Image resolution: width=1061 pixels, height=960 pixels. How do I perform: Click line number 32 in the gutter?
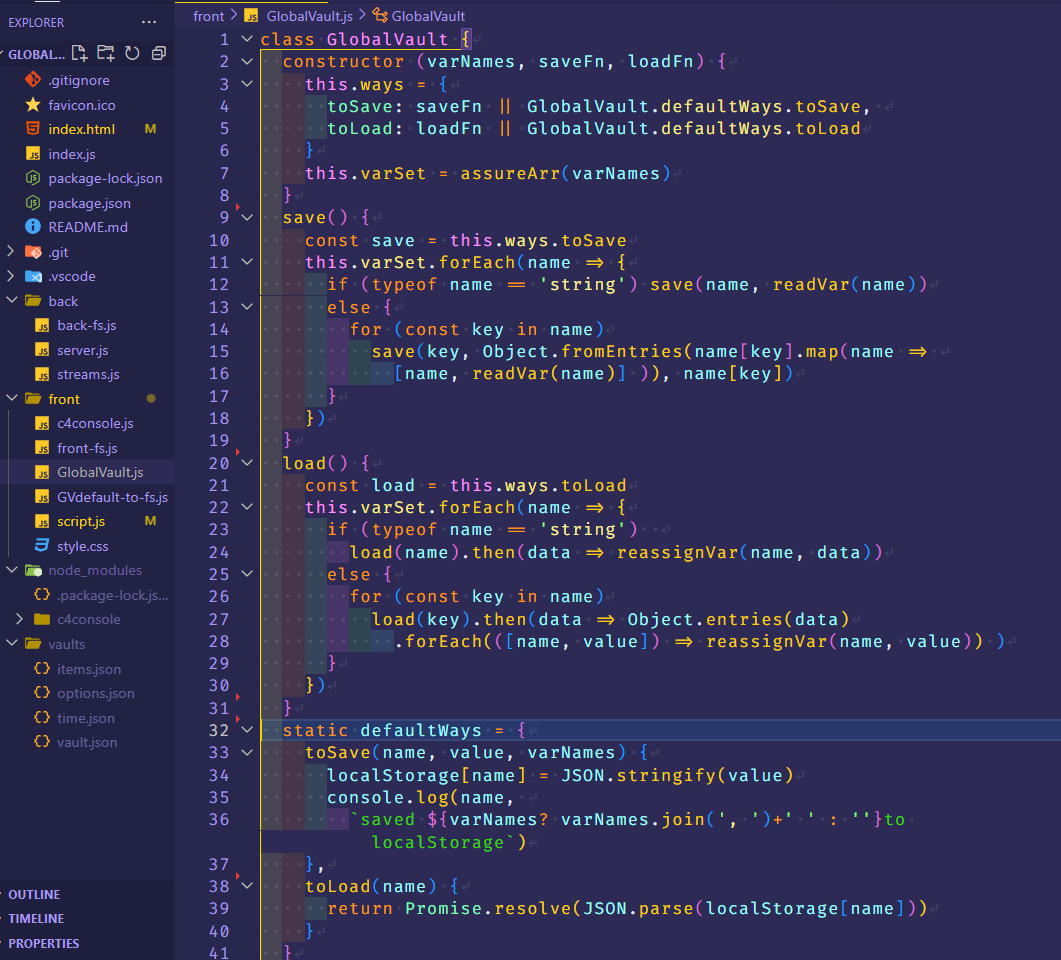point(219,731)
